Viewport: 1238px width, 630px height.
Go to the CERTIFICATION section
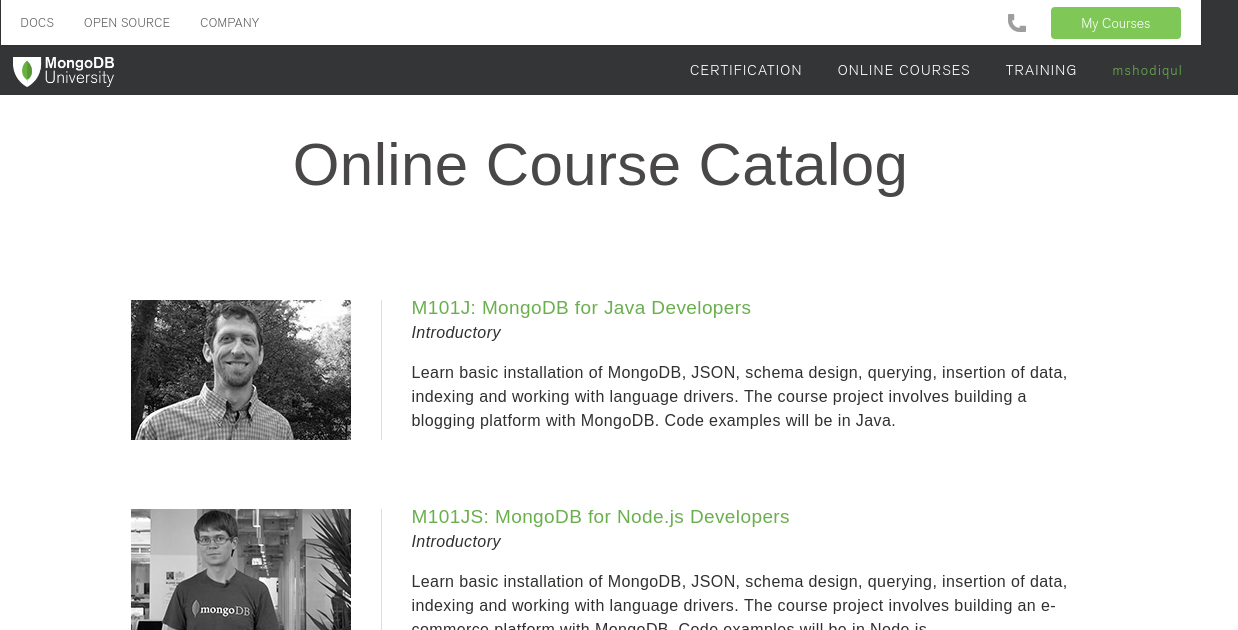tap(746, 70)
